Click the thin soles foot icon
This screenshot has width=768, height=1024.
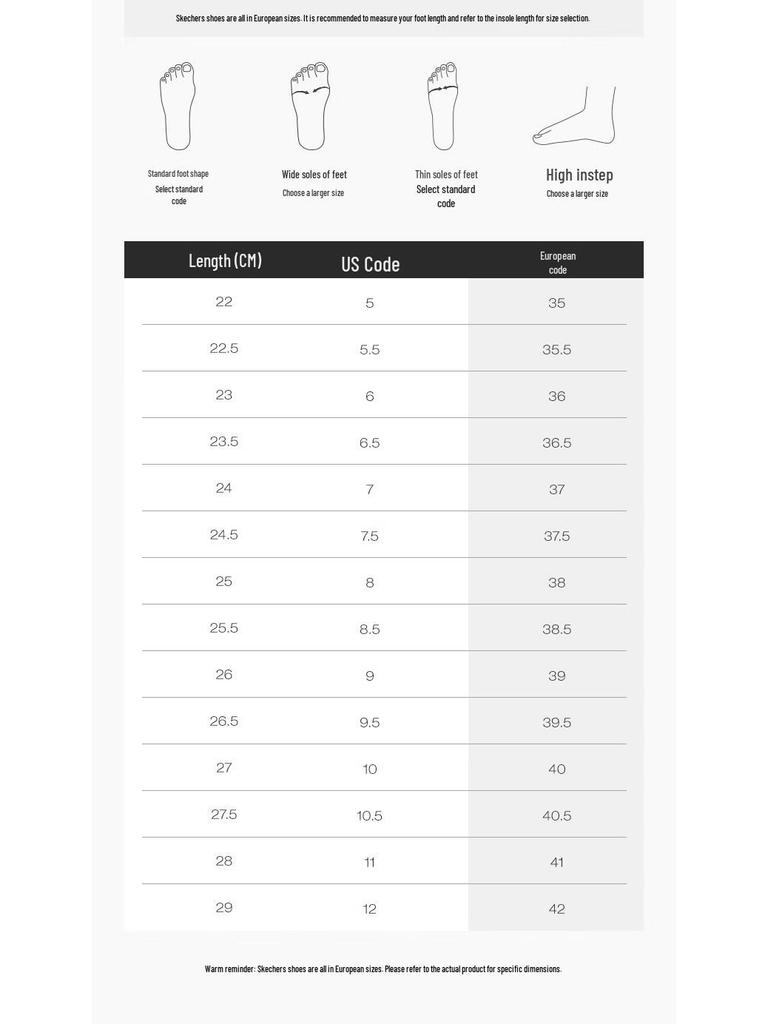pos(443,106)
